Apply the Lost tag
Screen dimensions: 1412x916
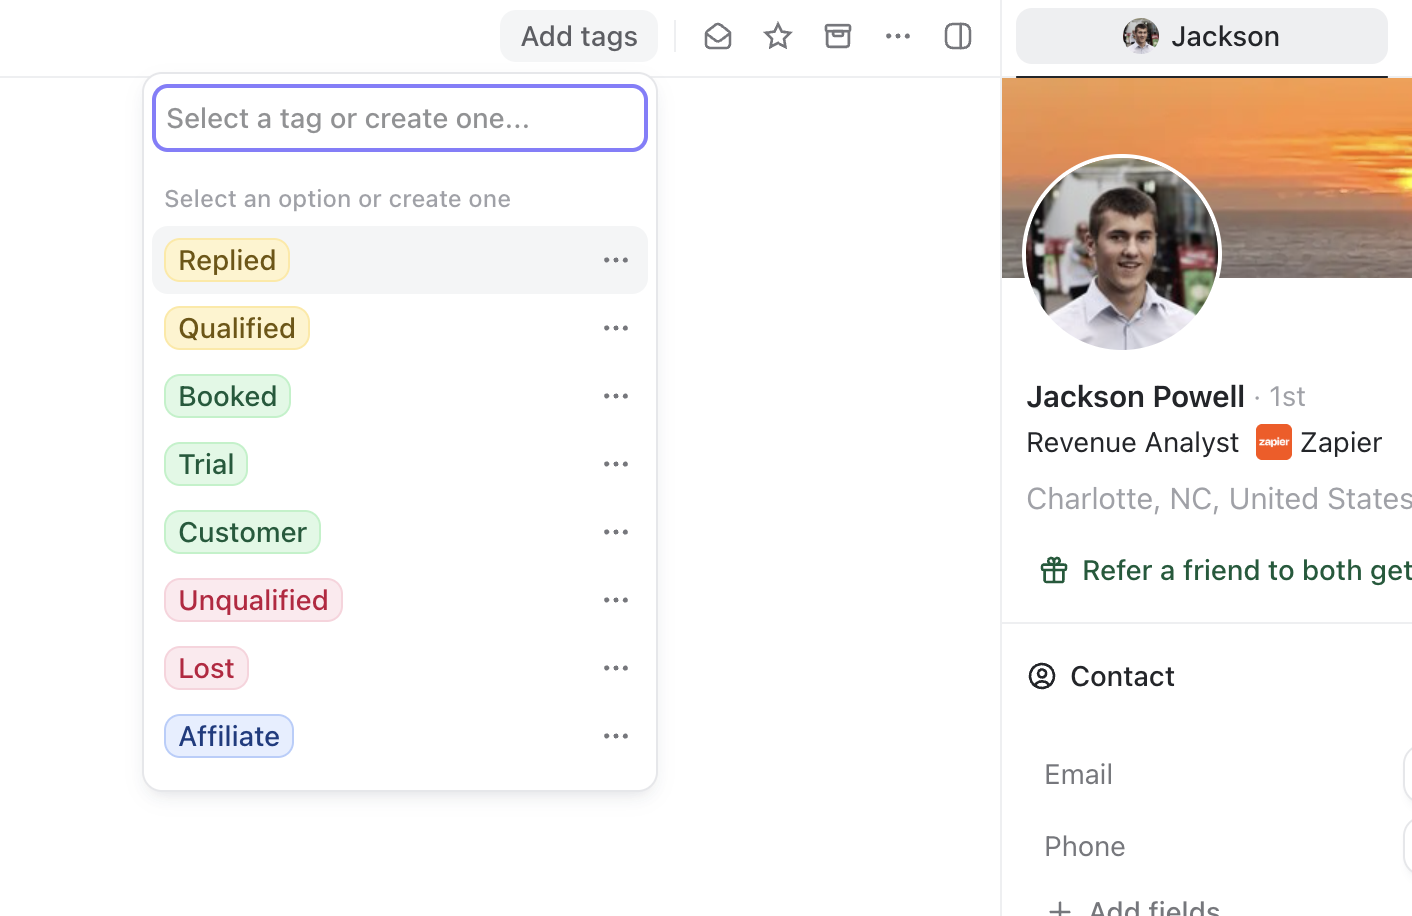(207, 668)
